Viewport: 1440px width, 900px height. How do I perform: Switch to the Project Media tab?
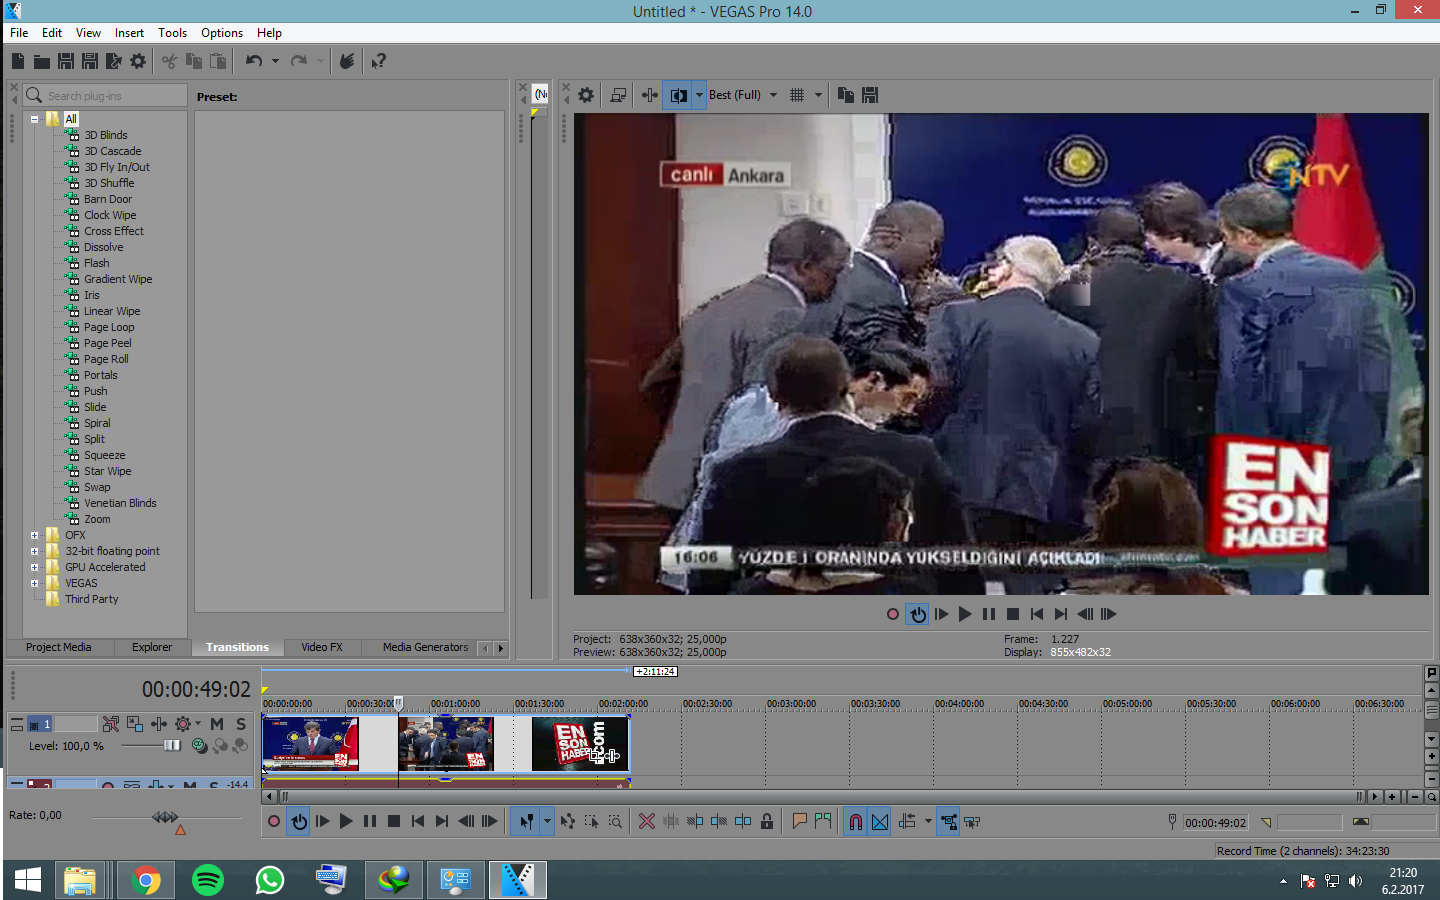pos(58,647)
